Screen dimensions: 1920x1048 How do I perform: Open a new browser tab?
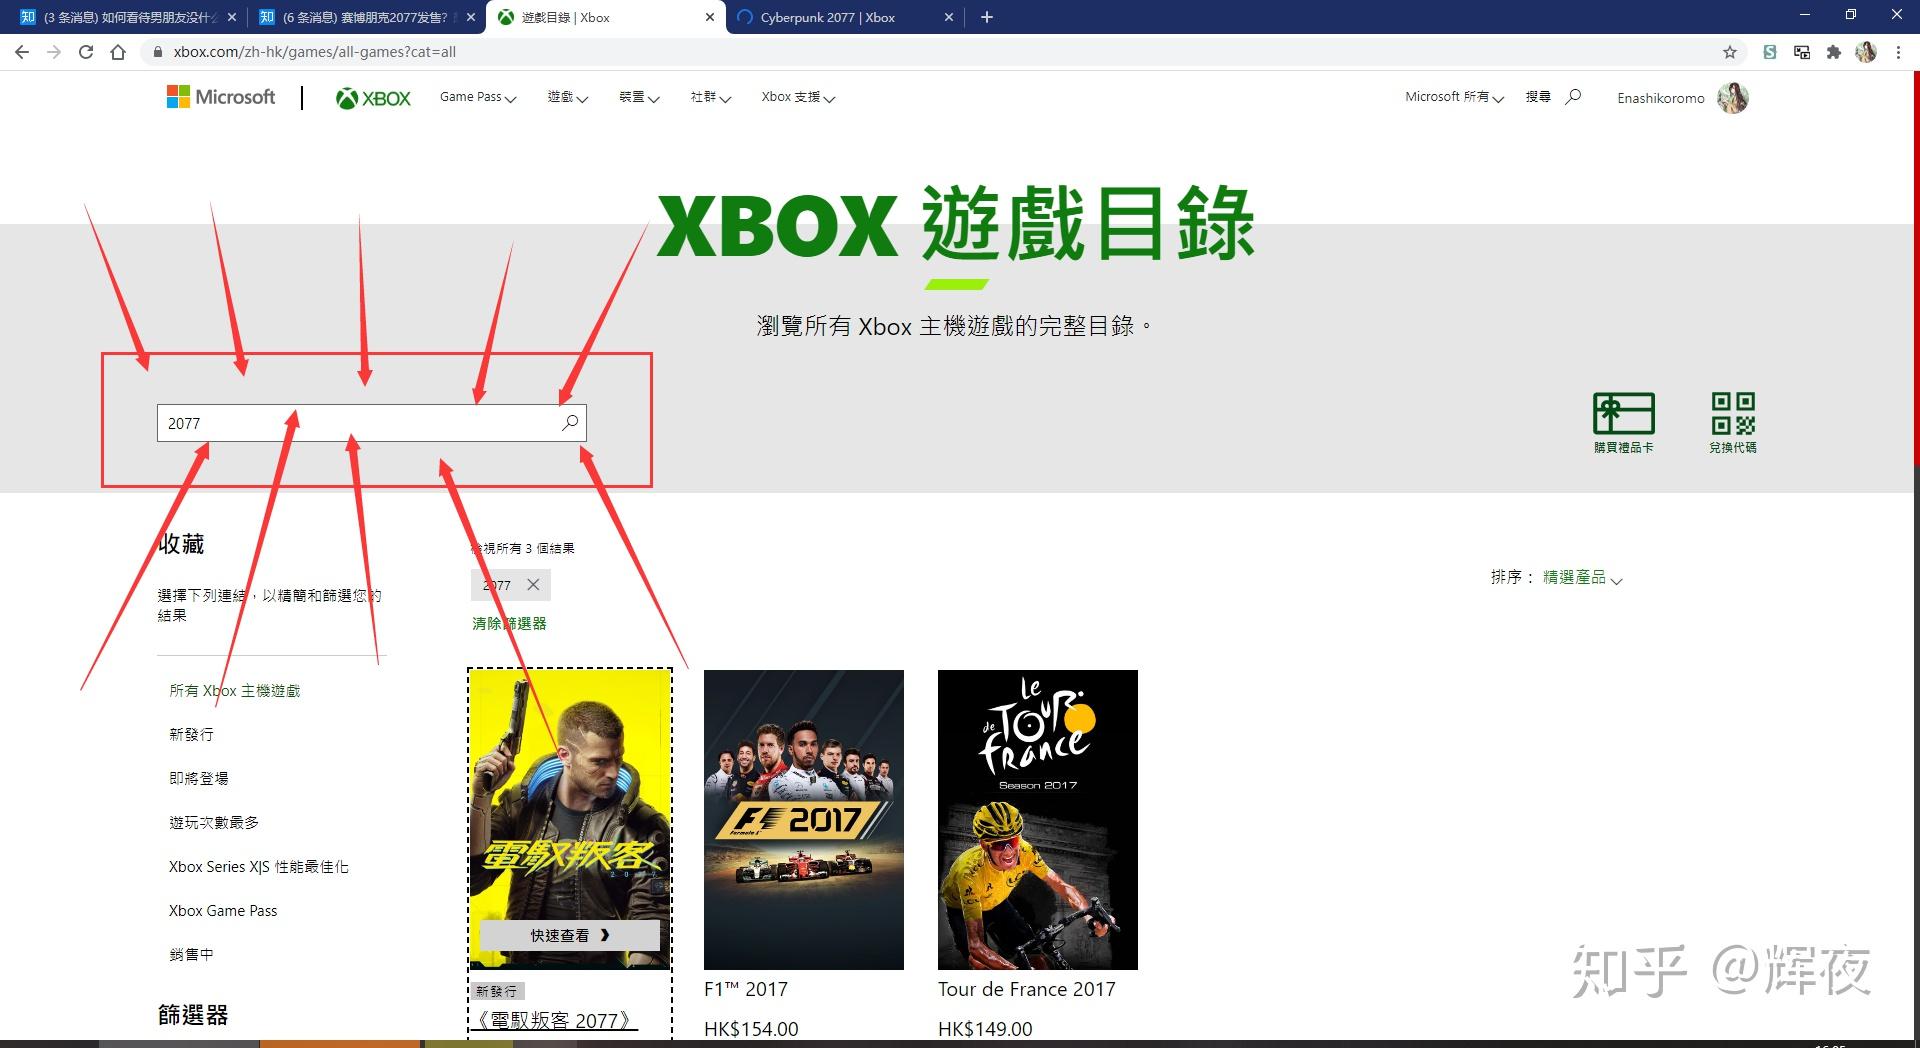(x=987, y=17)
